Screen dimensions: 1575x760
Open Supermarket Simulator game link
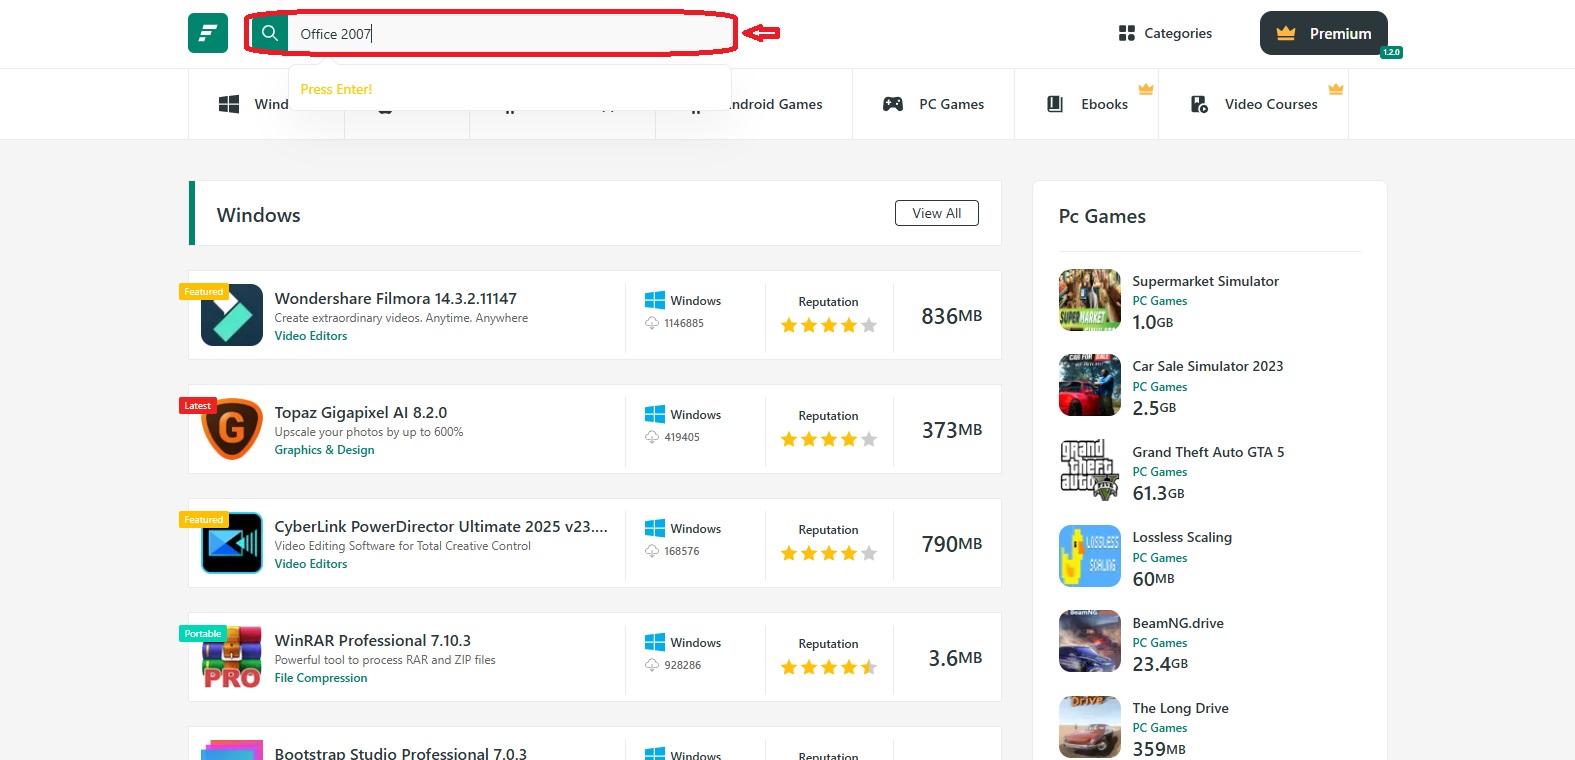[1205, 281]
